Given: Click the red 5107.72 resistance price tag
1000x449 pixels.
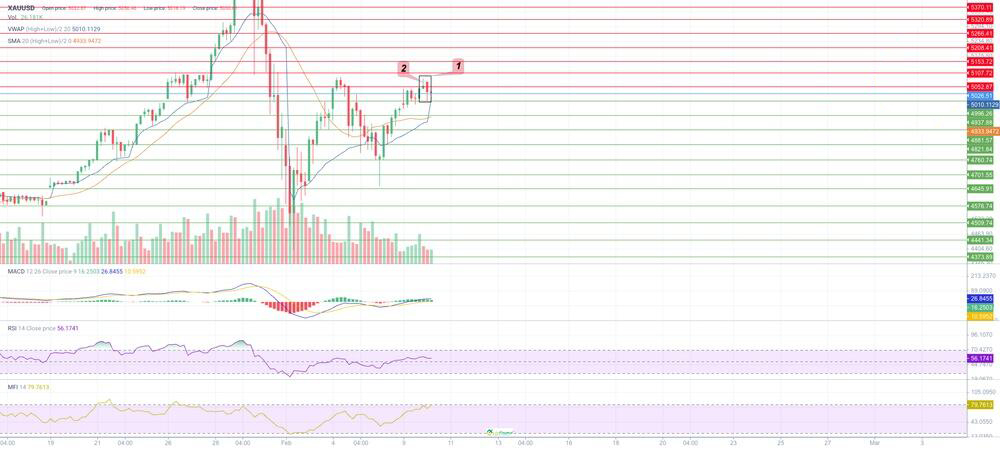Looking at the screenshot, I should point(980,73).
